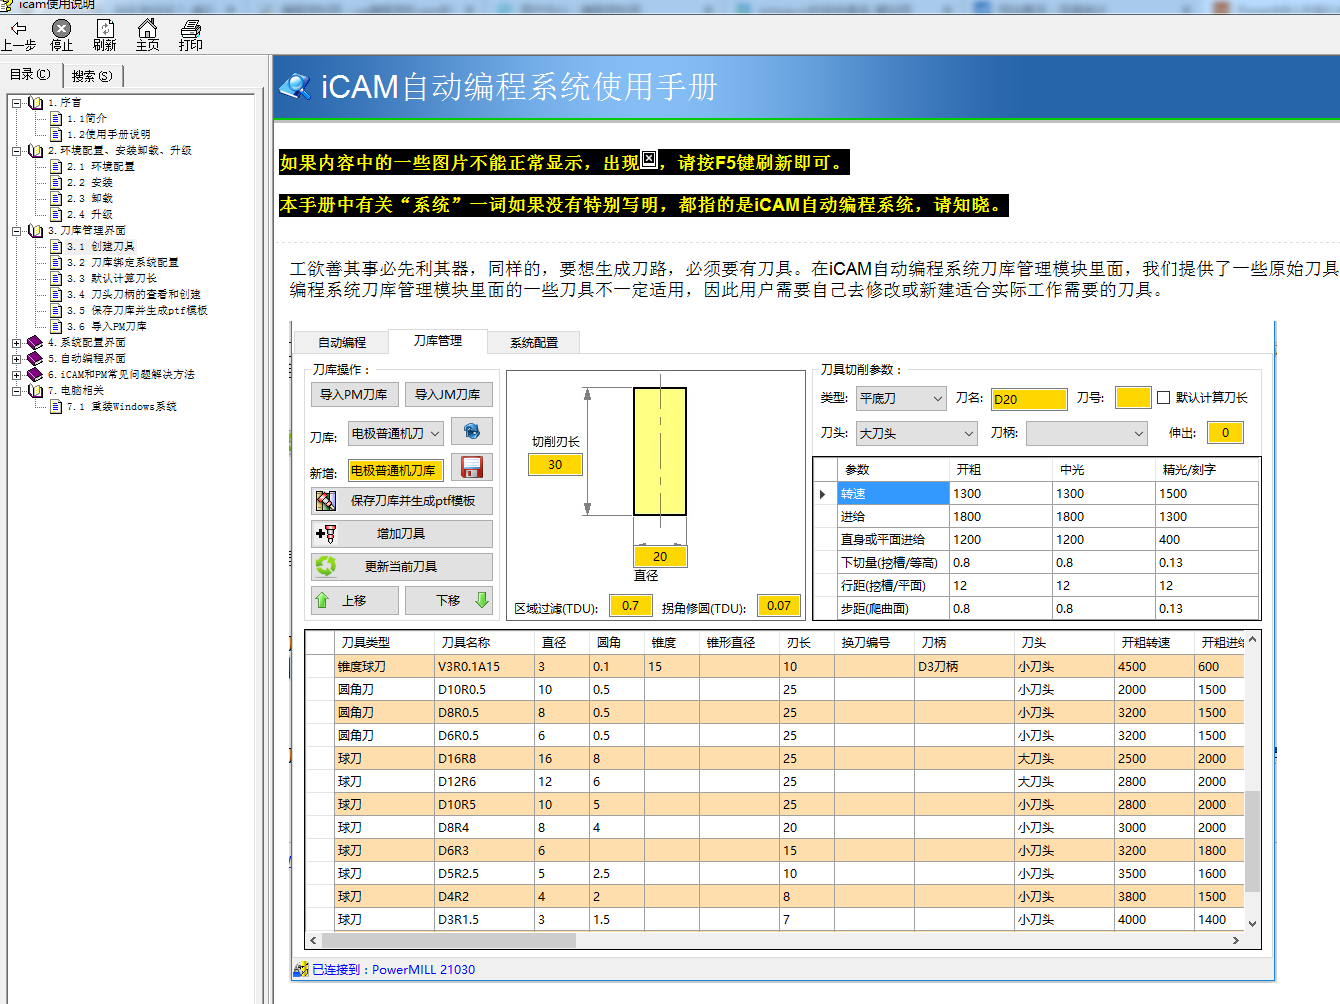This screenshot has width=1340, height=1004.
Task: Collapse the 3. 刀库管理界面 tree node
Action: [x=17, y=231]
